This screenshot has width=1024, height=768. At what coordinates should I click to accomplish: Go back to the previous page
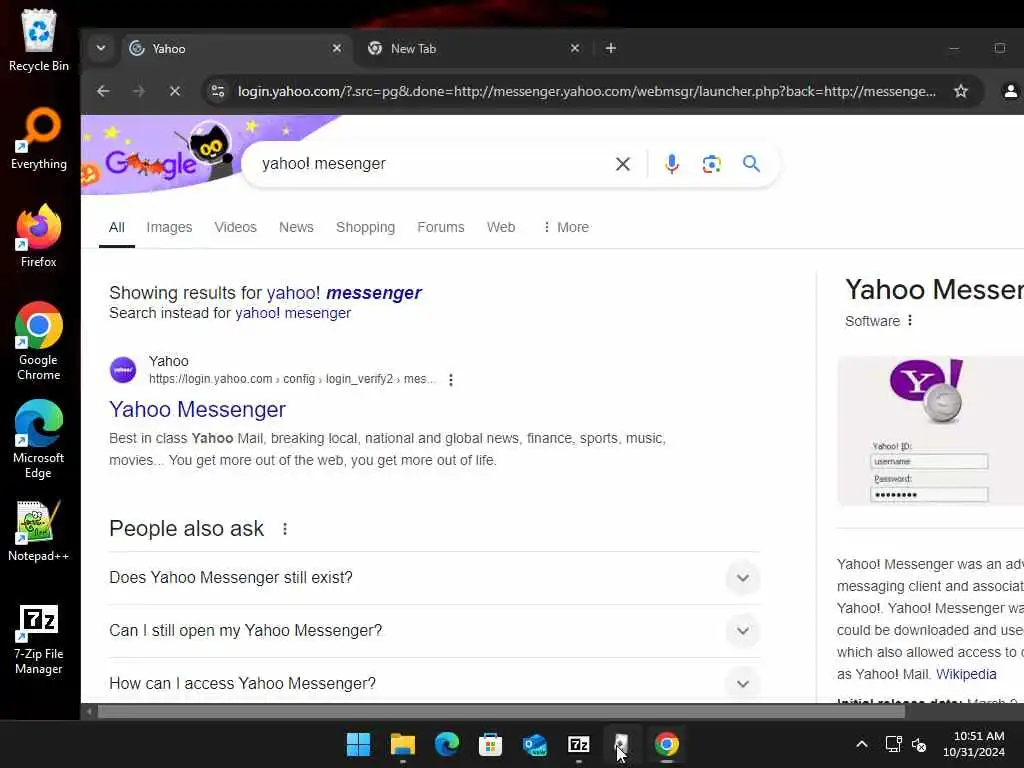coord(103,91)
